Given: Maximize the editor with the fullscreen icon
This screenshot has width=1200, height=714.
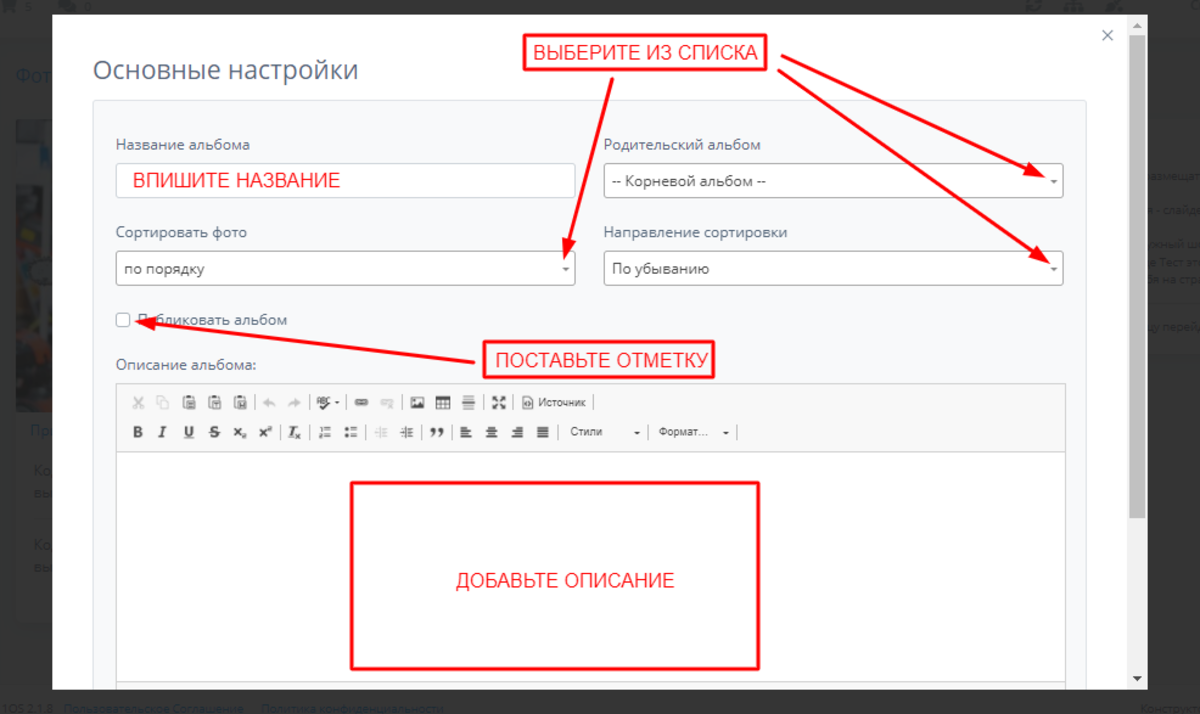Looking at the screenshot, I should 498,402.
